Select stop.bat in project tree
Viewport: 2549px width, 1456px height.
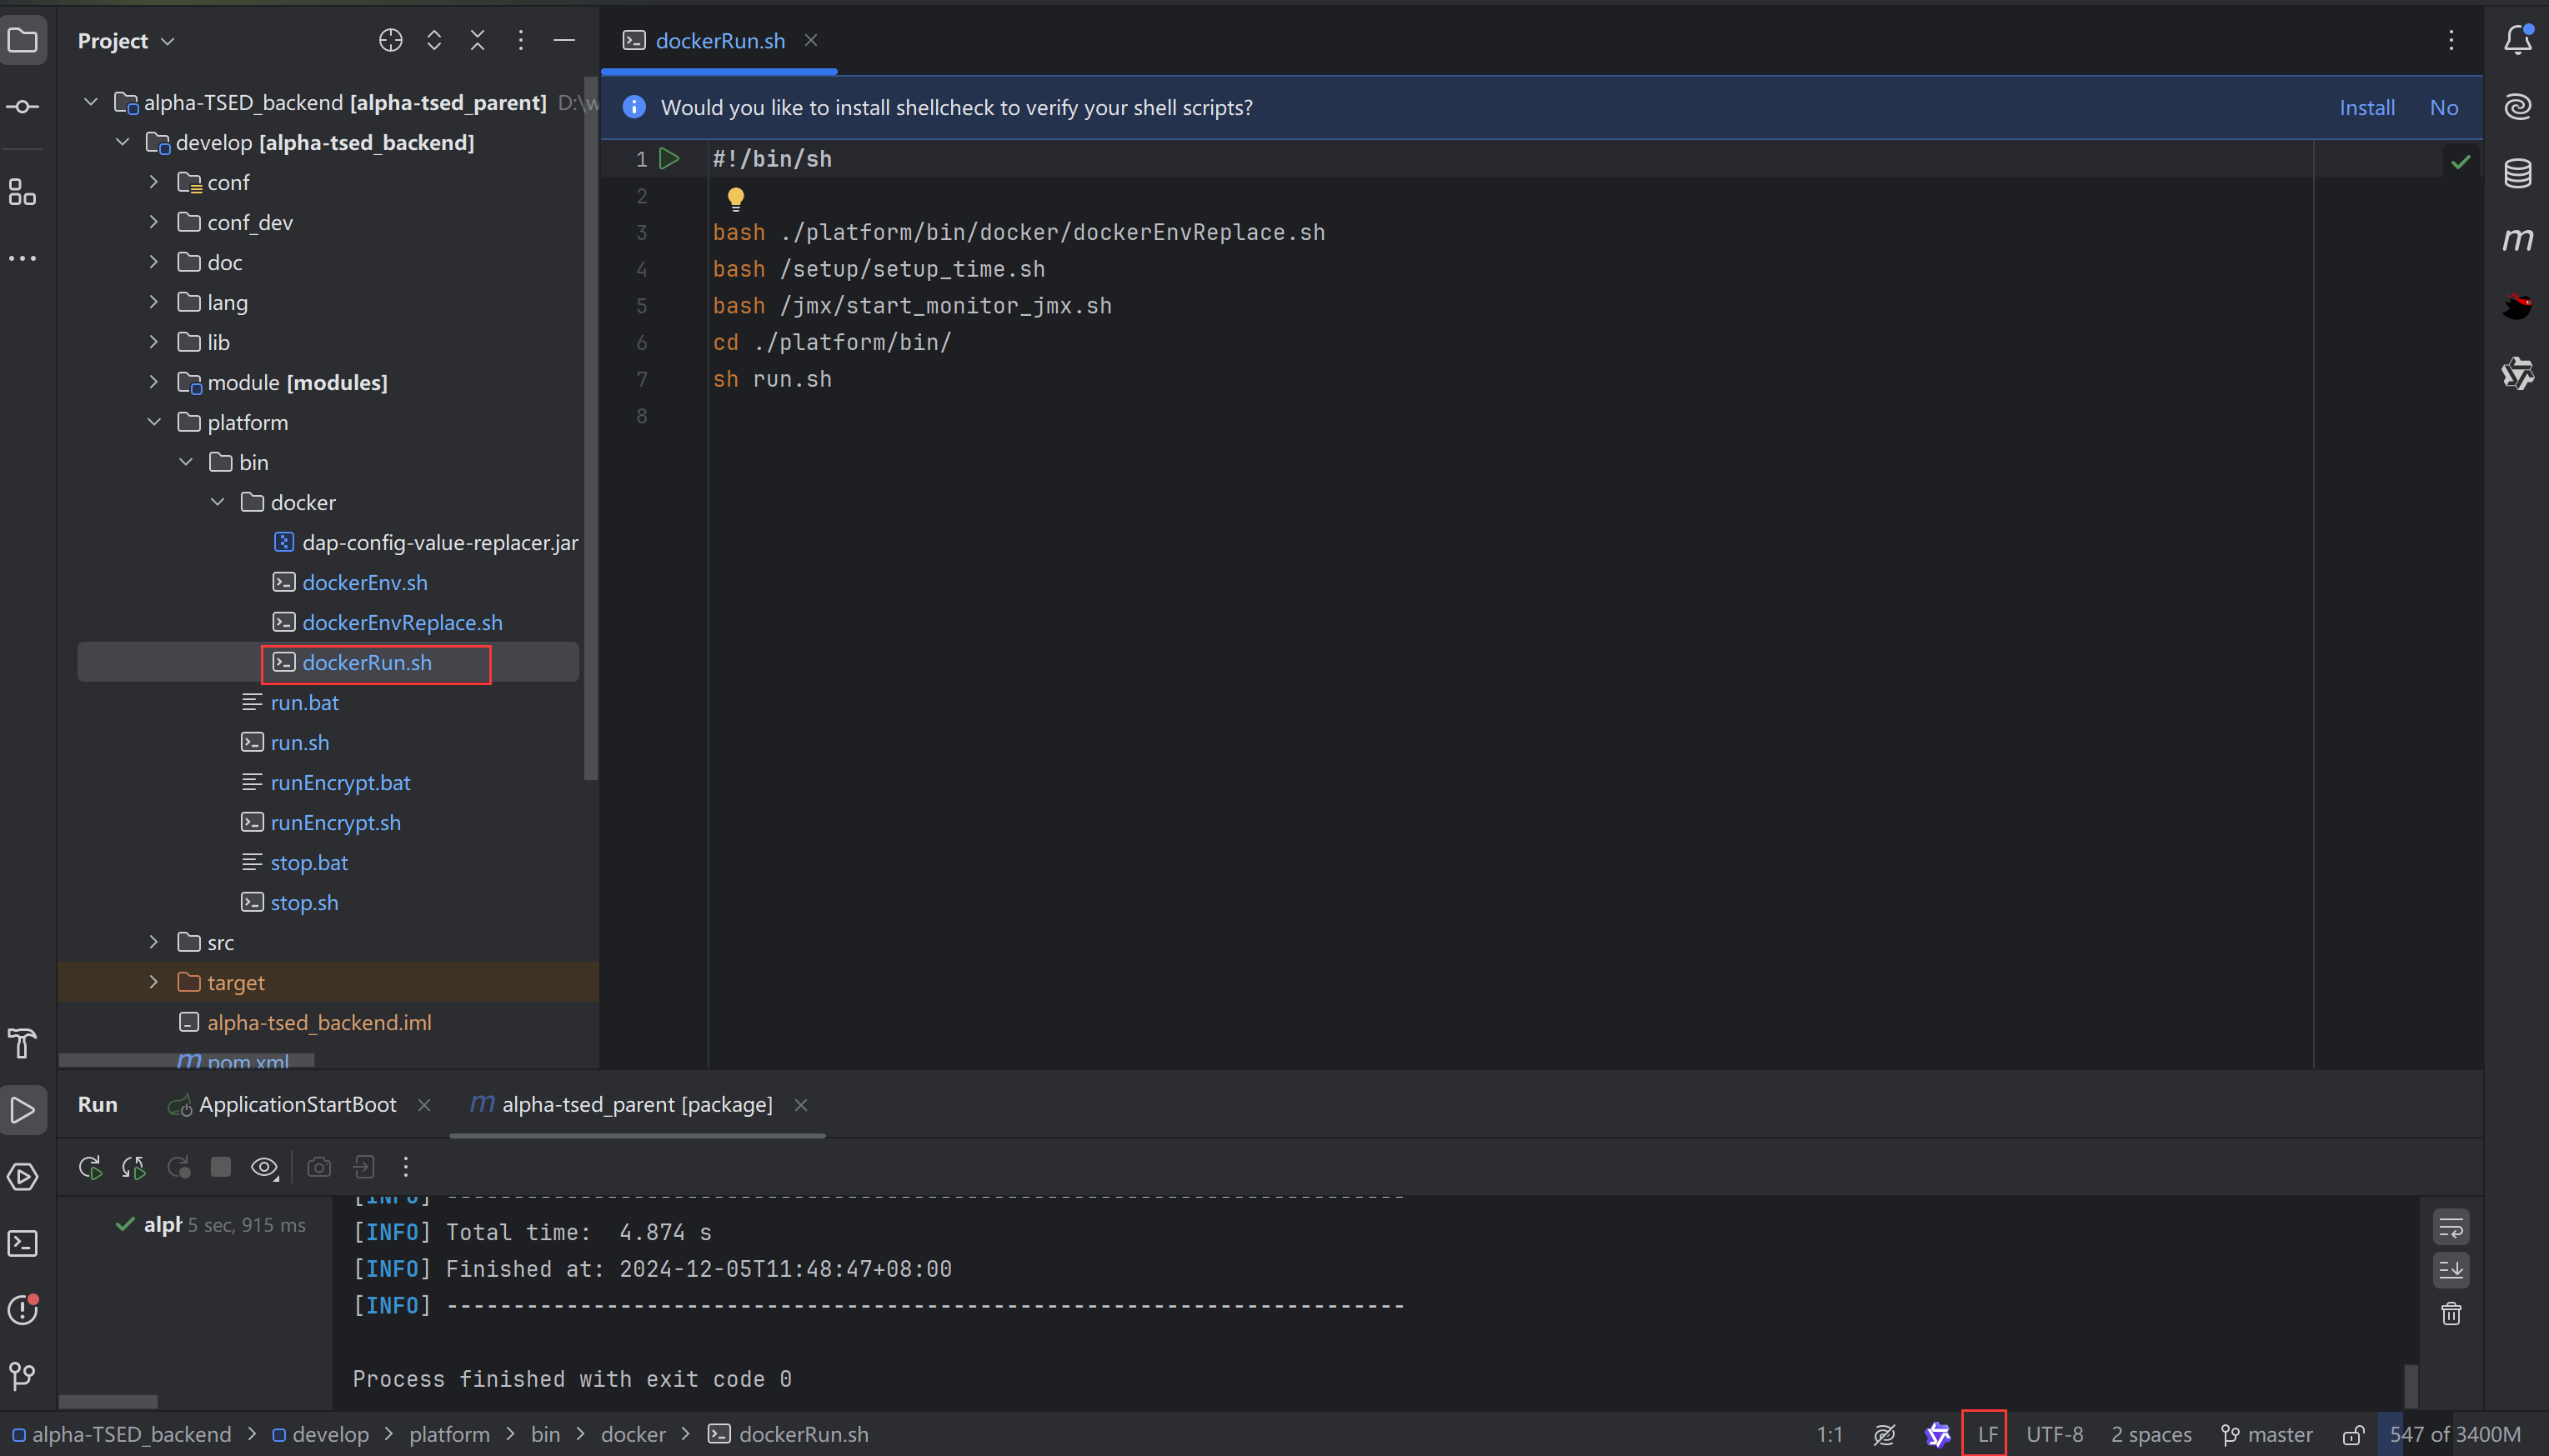(309, 862)
